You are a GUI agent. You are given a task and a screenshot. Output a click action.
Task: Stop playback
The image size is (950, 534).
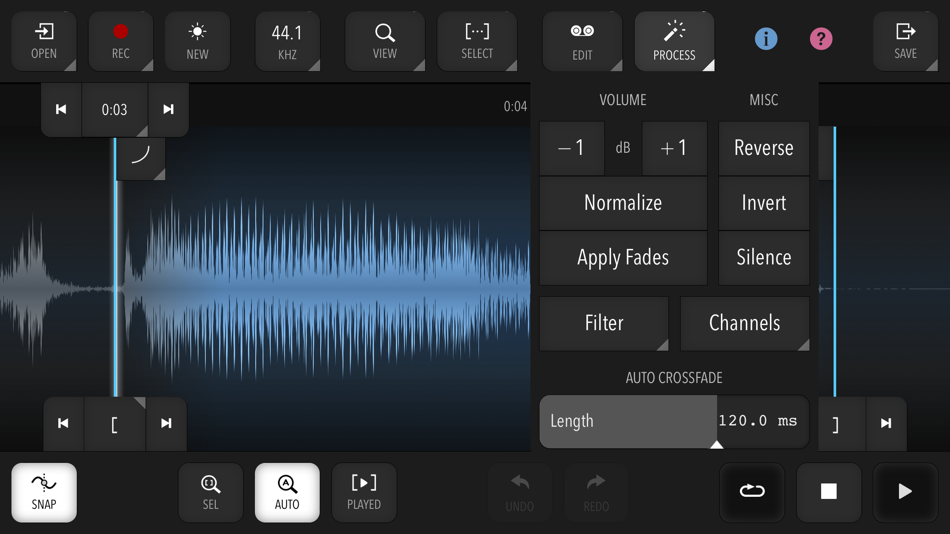pos(829,492)
